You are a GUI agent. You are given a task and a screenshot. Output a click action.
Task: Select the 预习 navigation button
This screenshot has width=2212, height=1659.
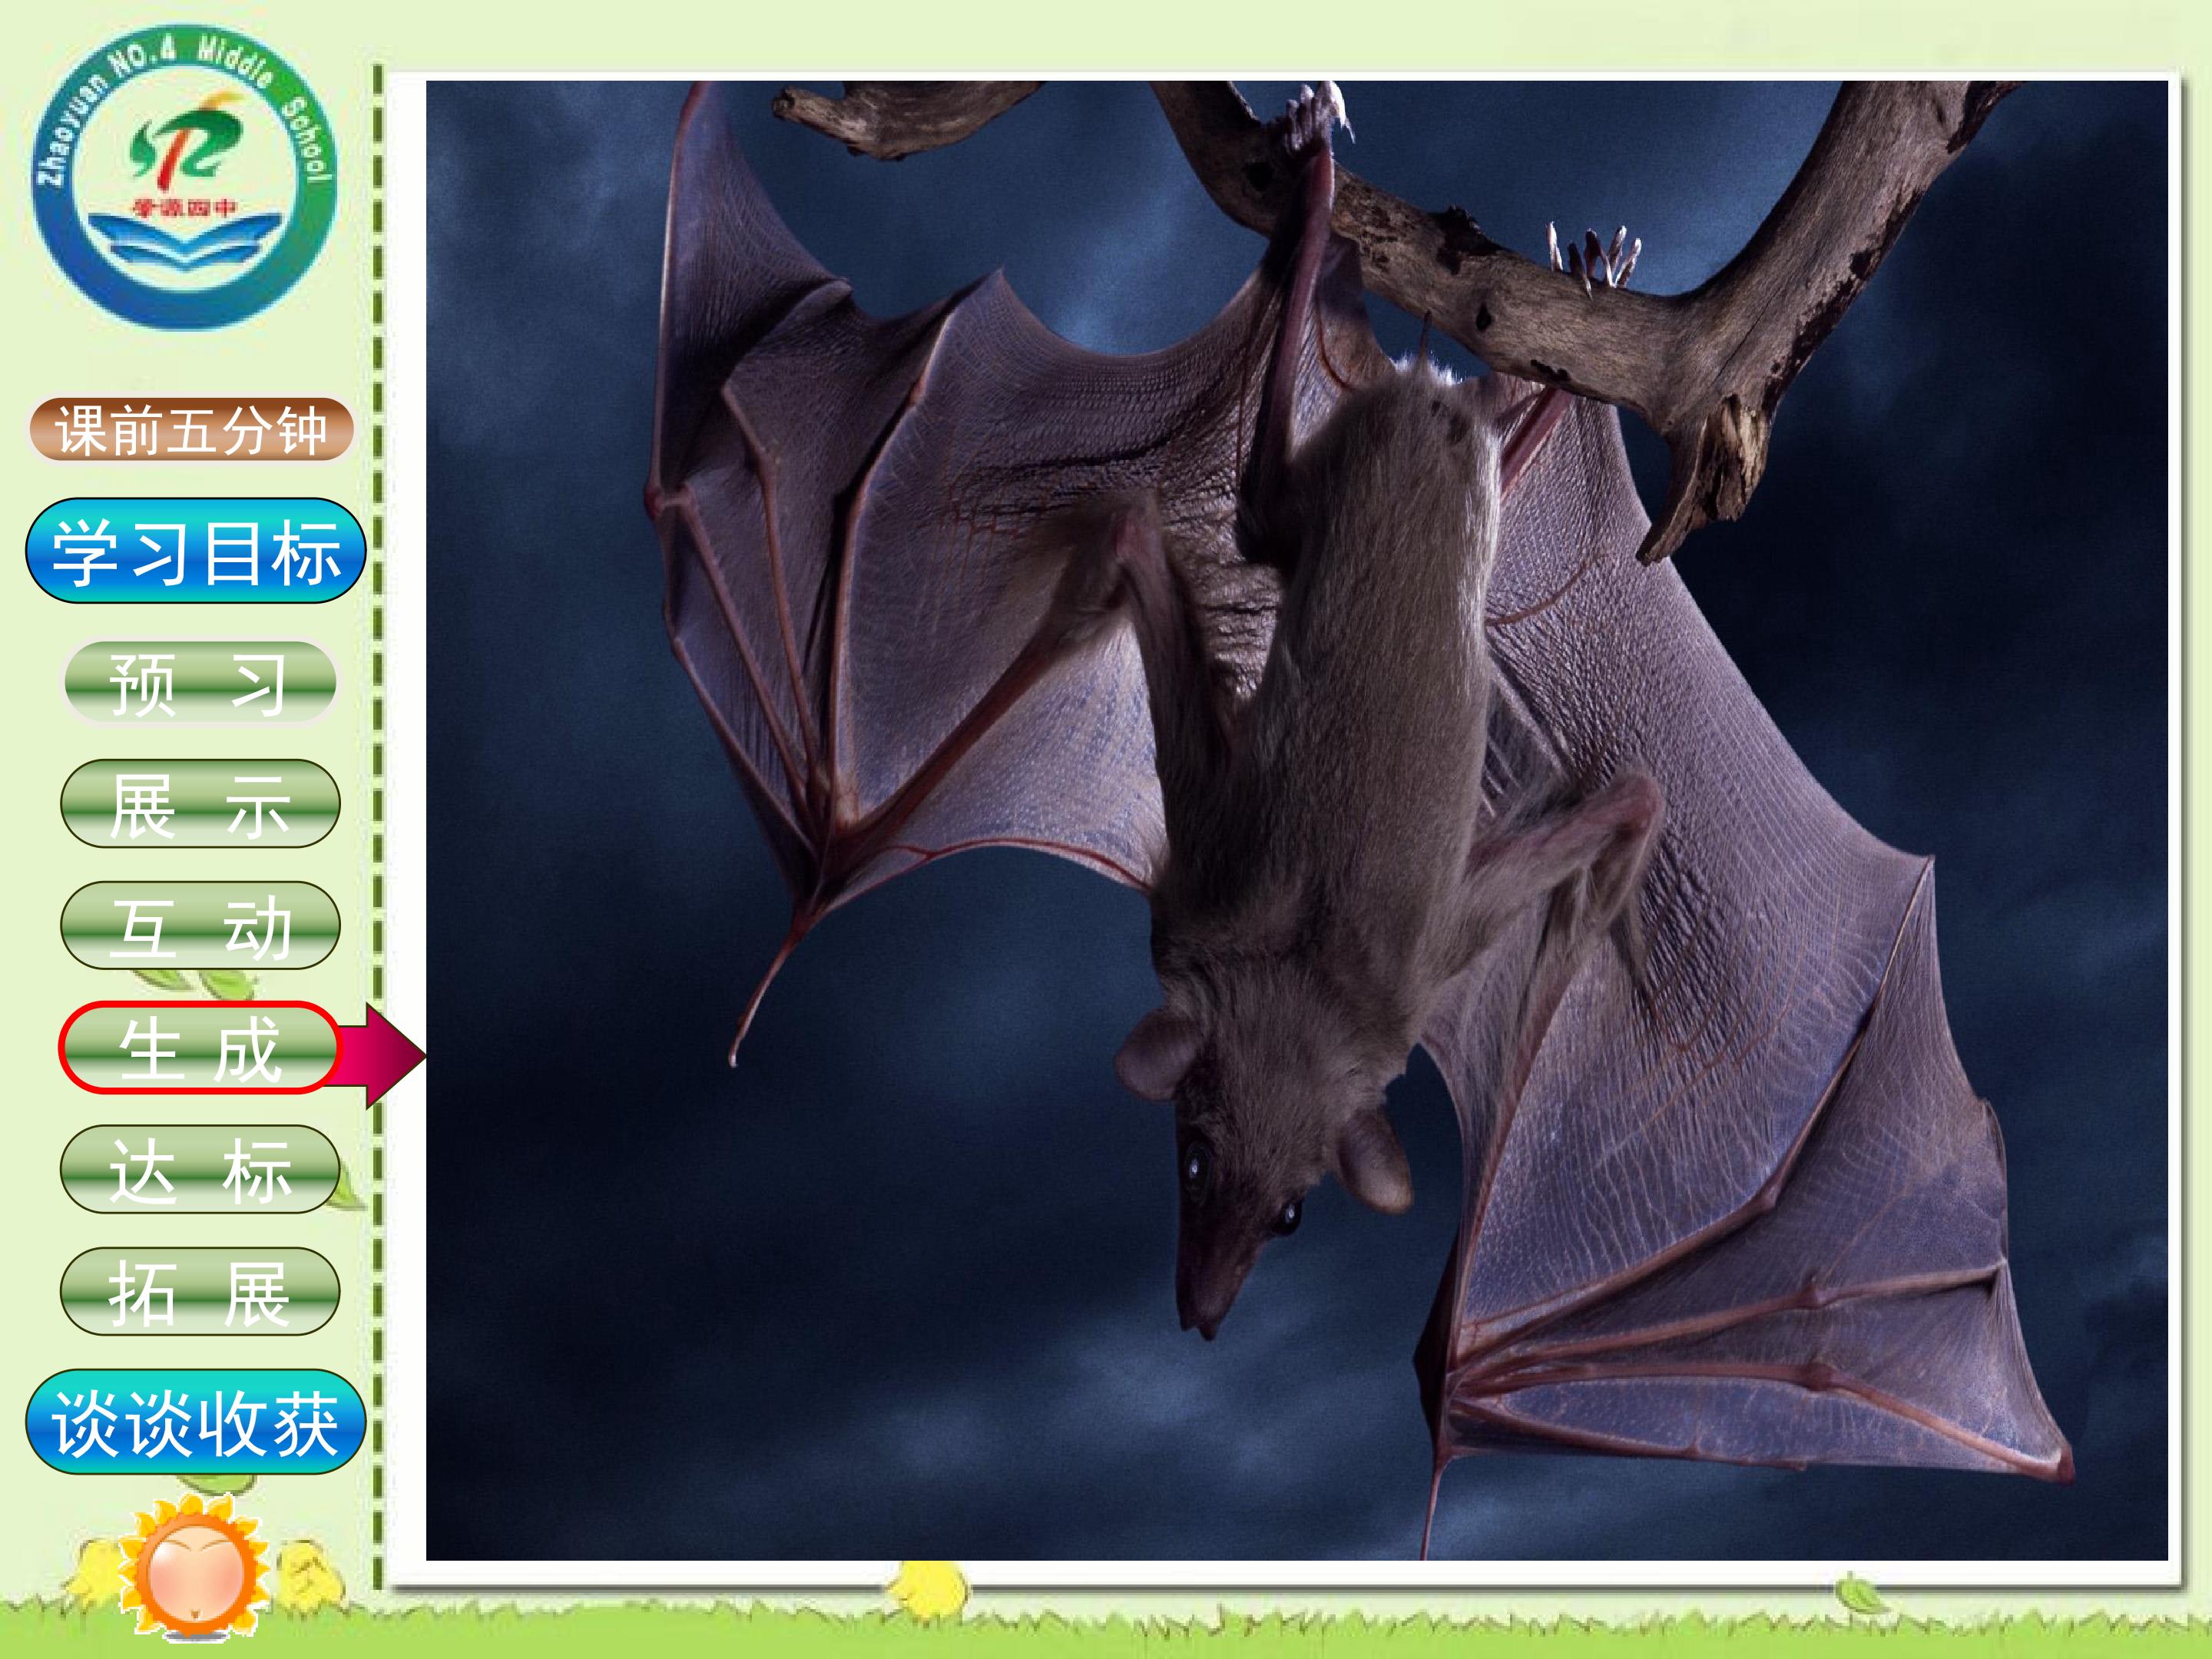point(199,683)
